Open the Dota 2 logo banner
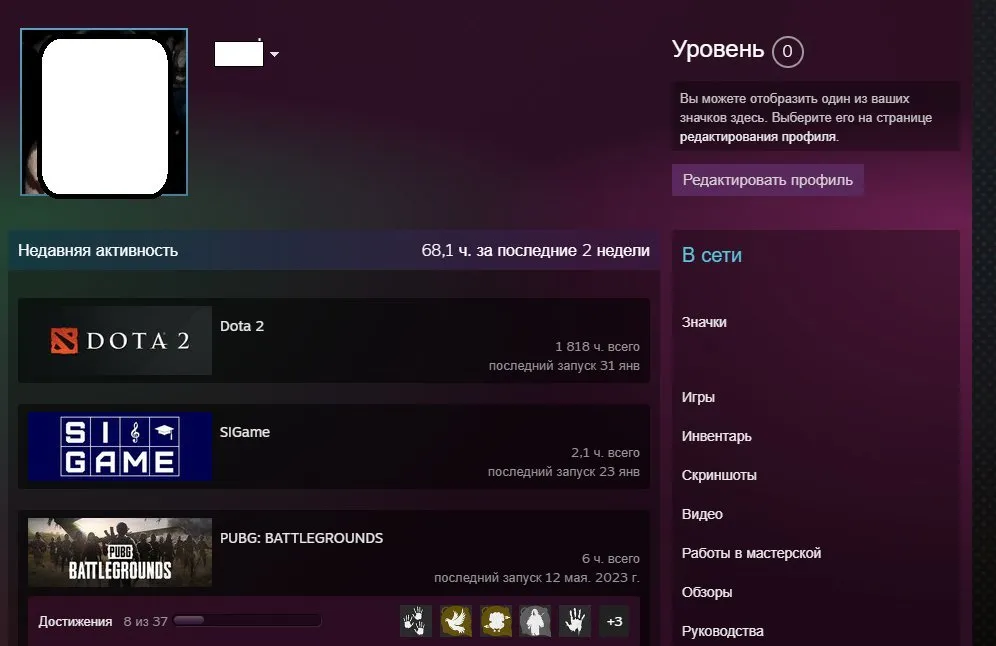 (119, 340)
